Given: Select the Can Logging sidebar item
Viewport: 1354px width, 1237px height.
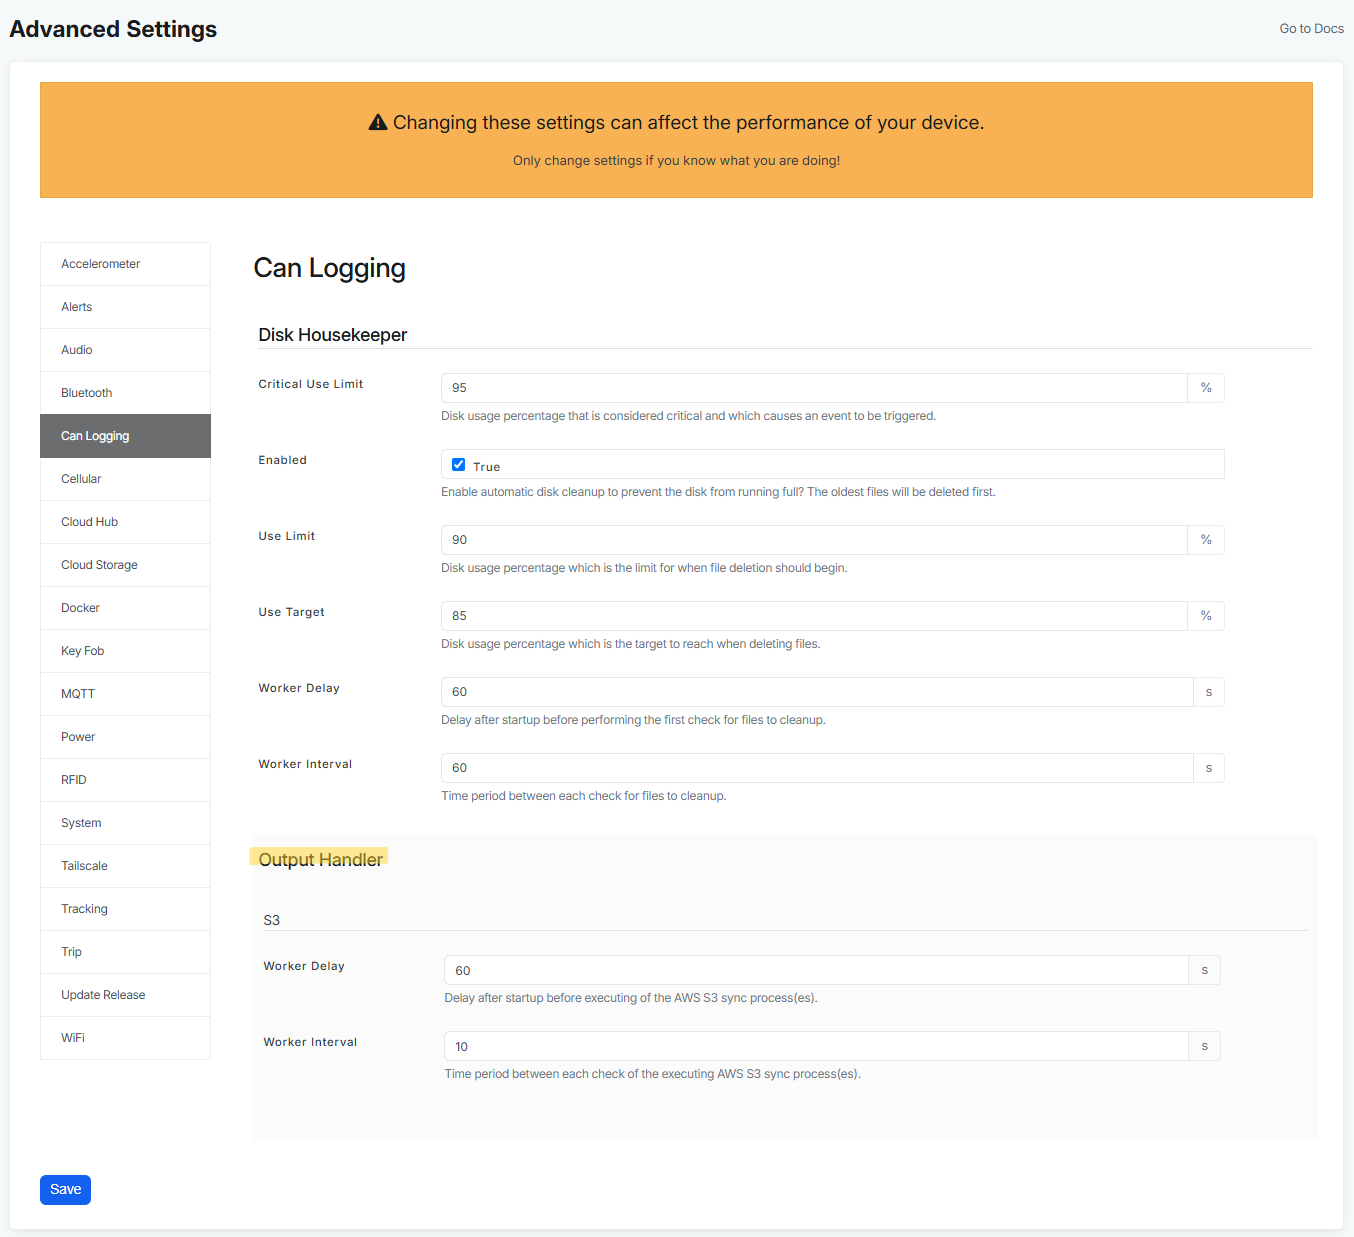Looking at the screenshot, I should coord(125,436).
